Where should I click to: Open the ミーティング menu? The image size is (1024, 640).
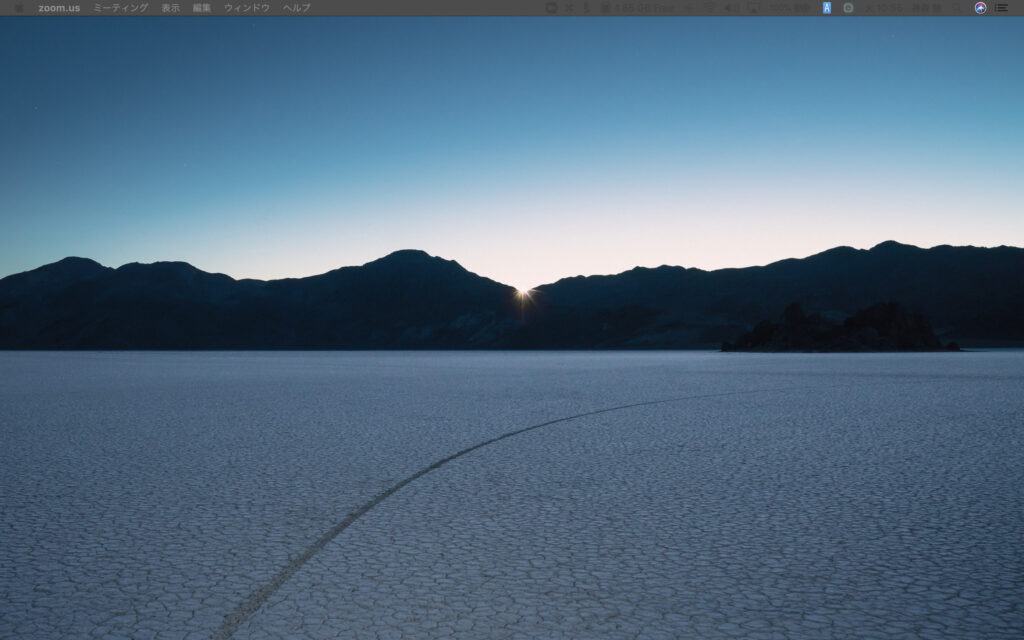point(120,8)
